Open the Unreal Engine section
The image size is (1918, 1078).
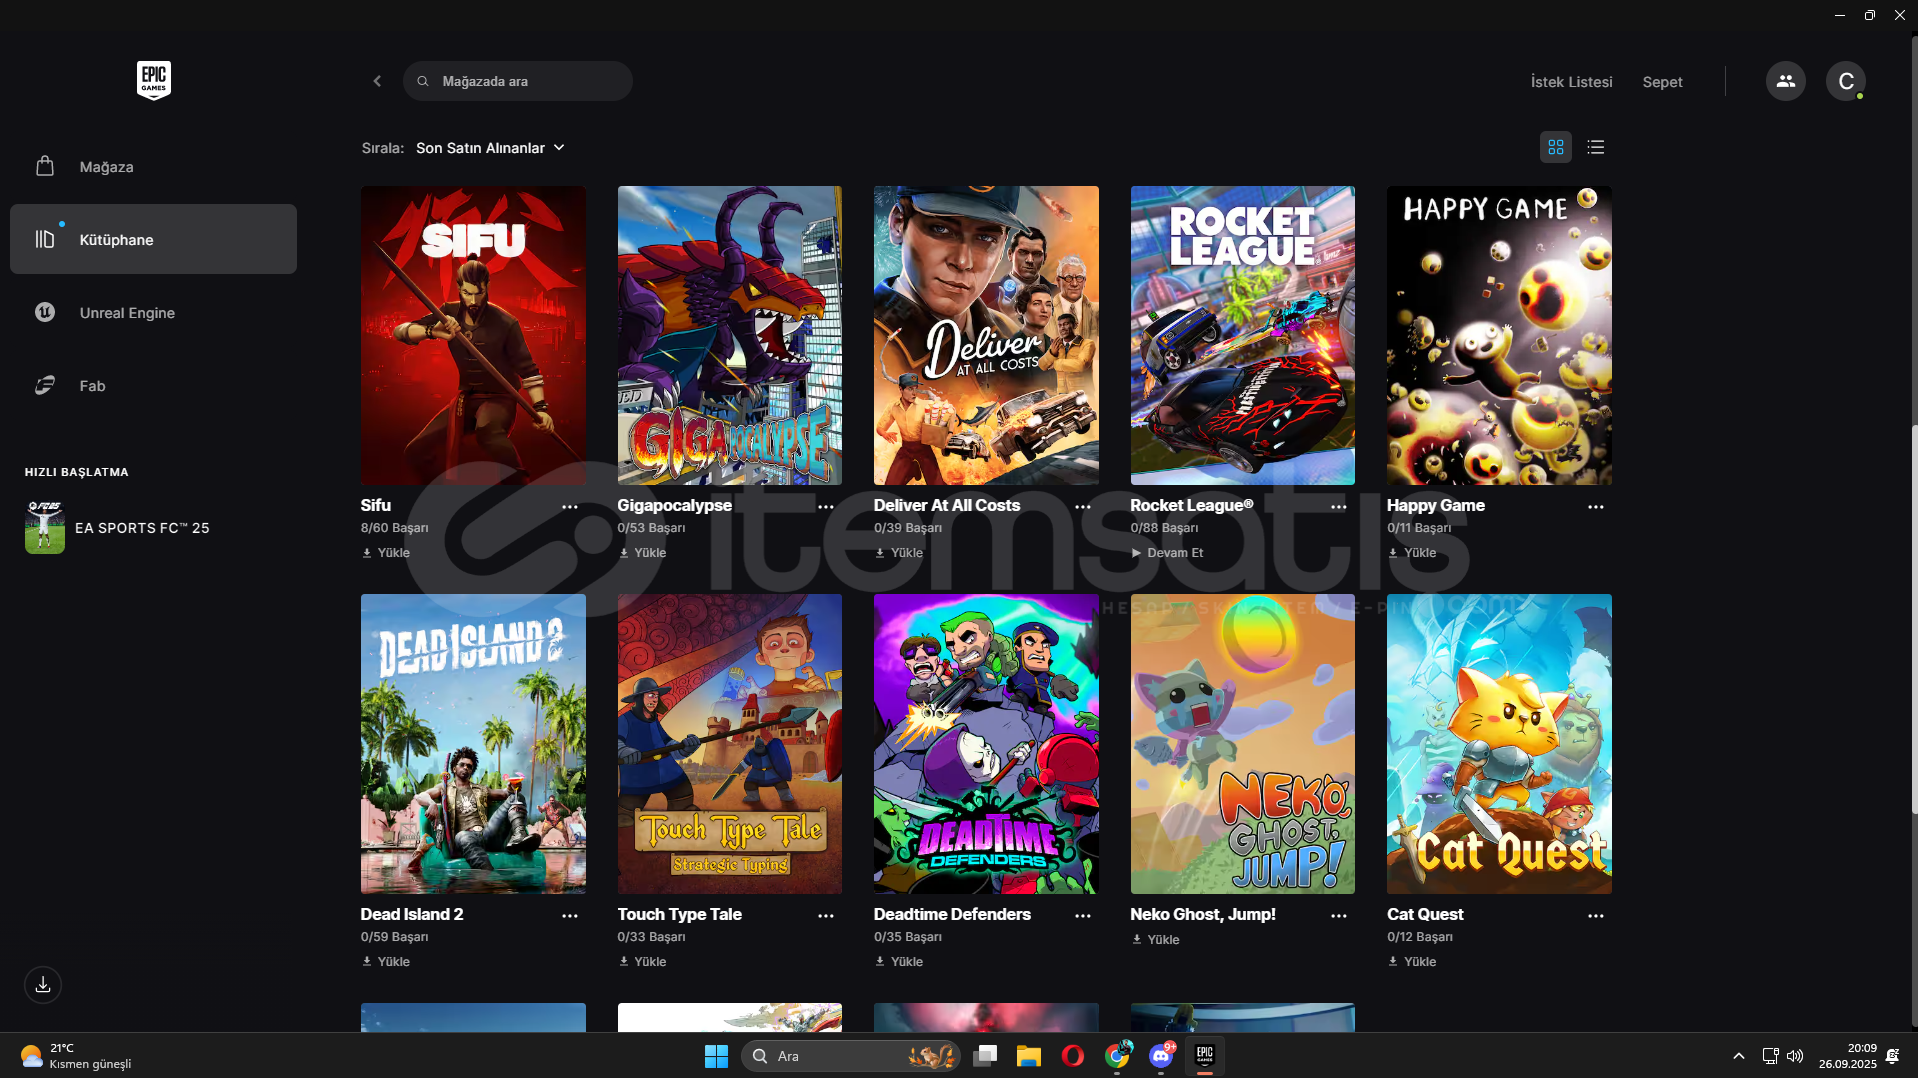153,312
